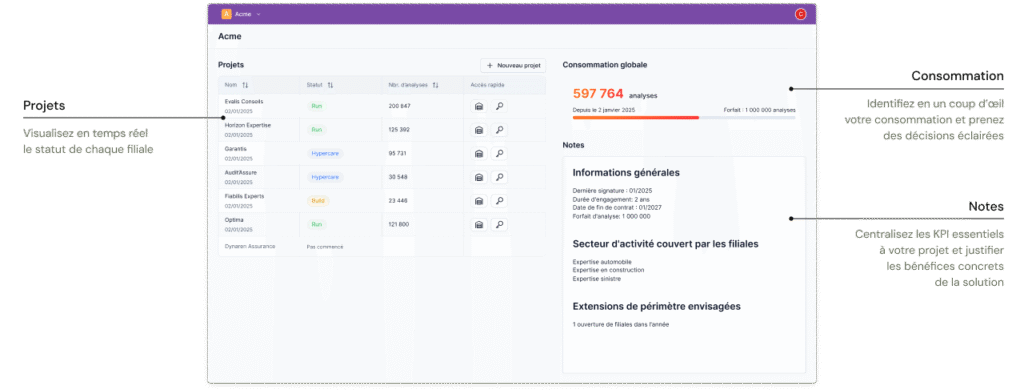Open the building icon for Fiabilis Experts

click(x=479, y=201)
